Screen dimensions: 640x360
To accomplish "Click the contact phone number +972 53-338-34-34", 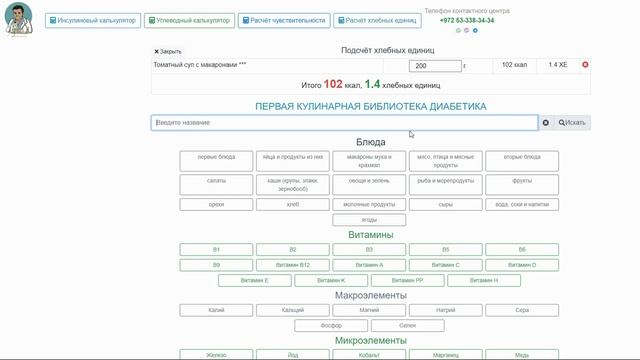I will [467, 20].
